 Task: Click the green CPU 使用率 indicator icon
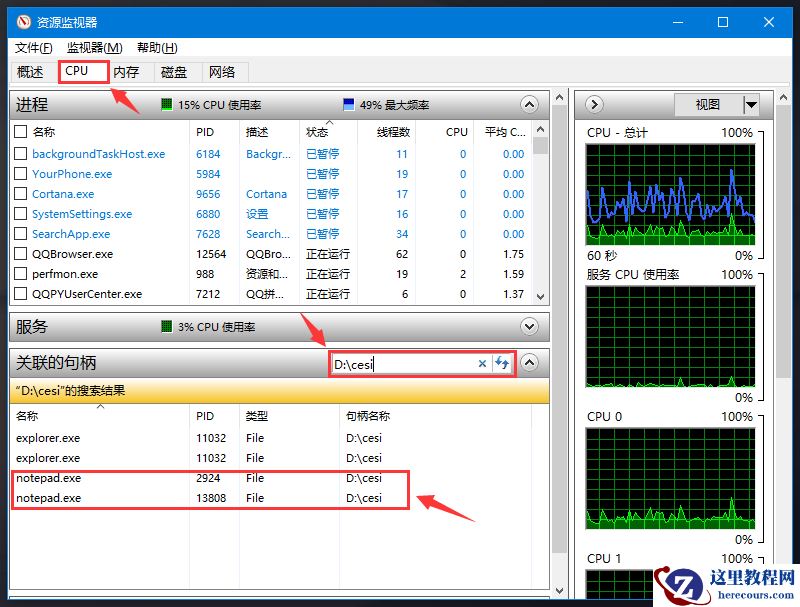(x=165, y=104)
